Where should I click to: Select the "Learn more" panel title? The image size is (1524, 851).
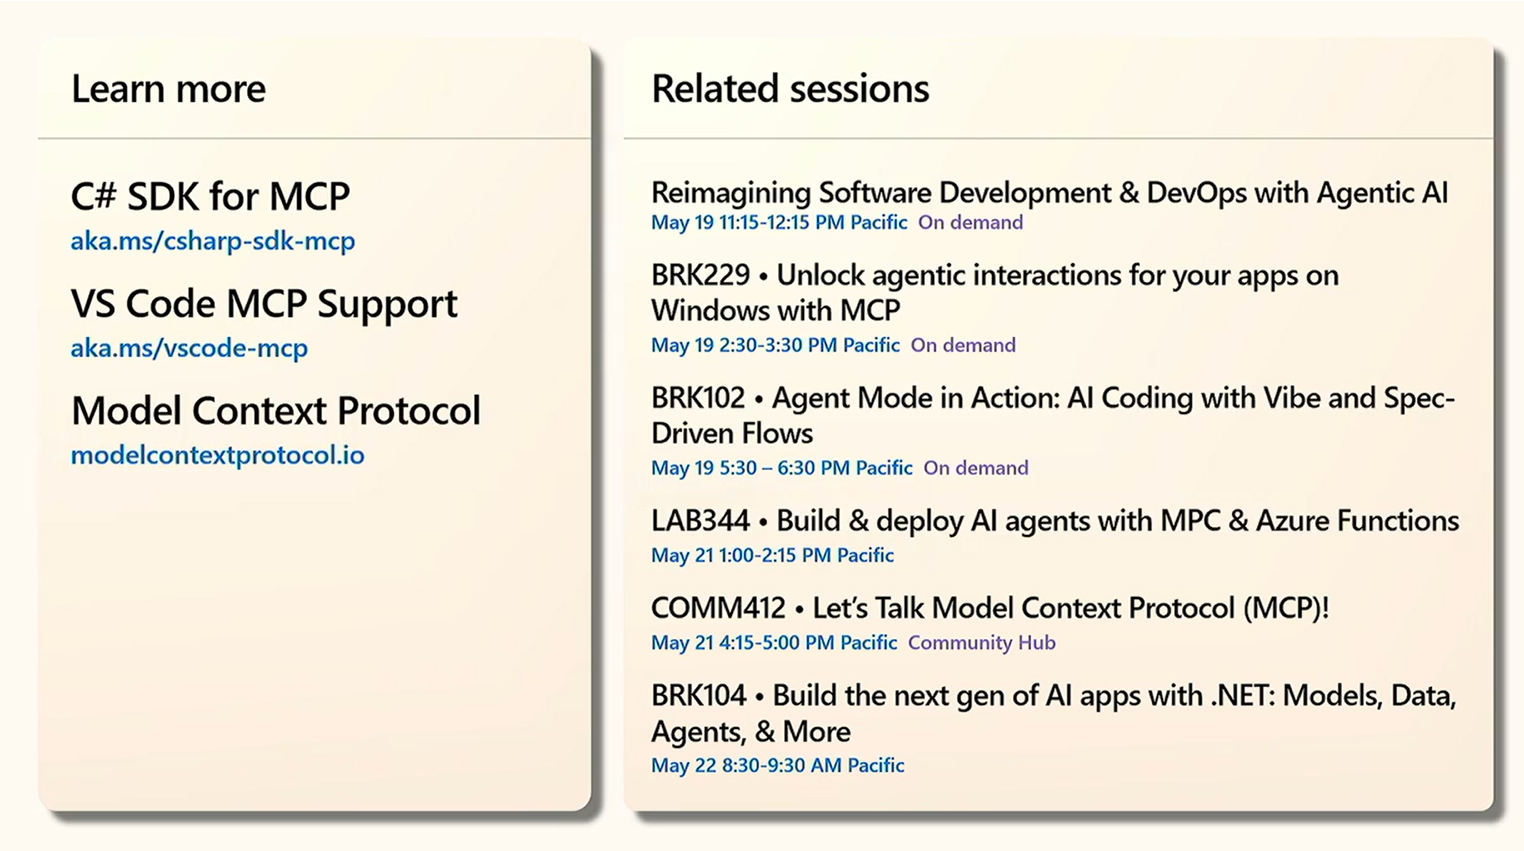(x=168, y=89)
